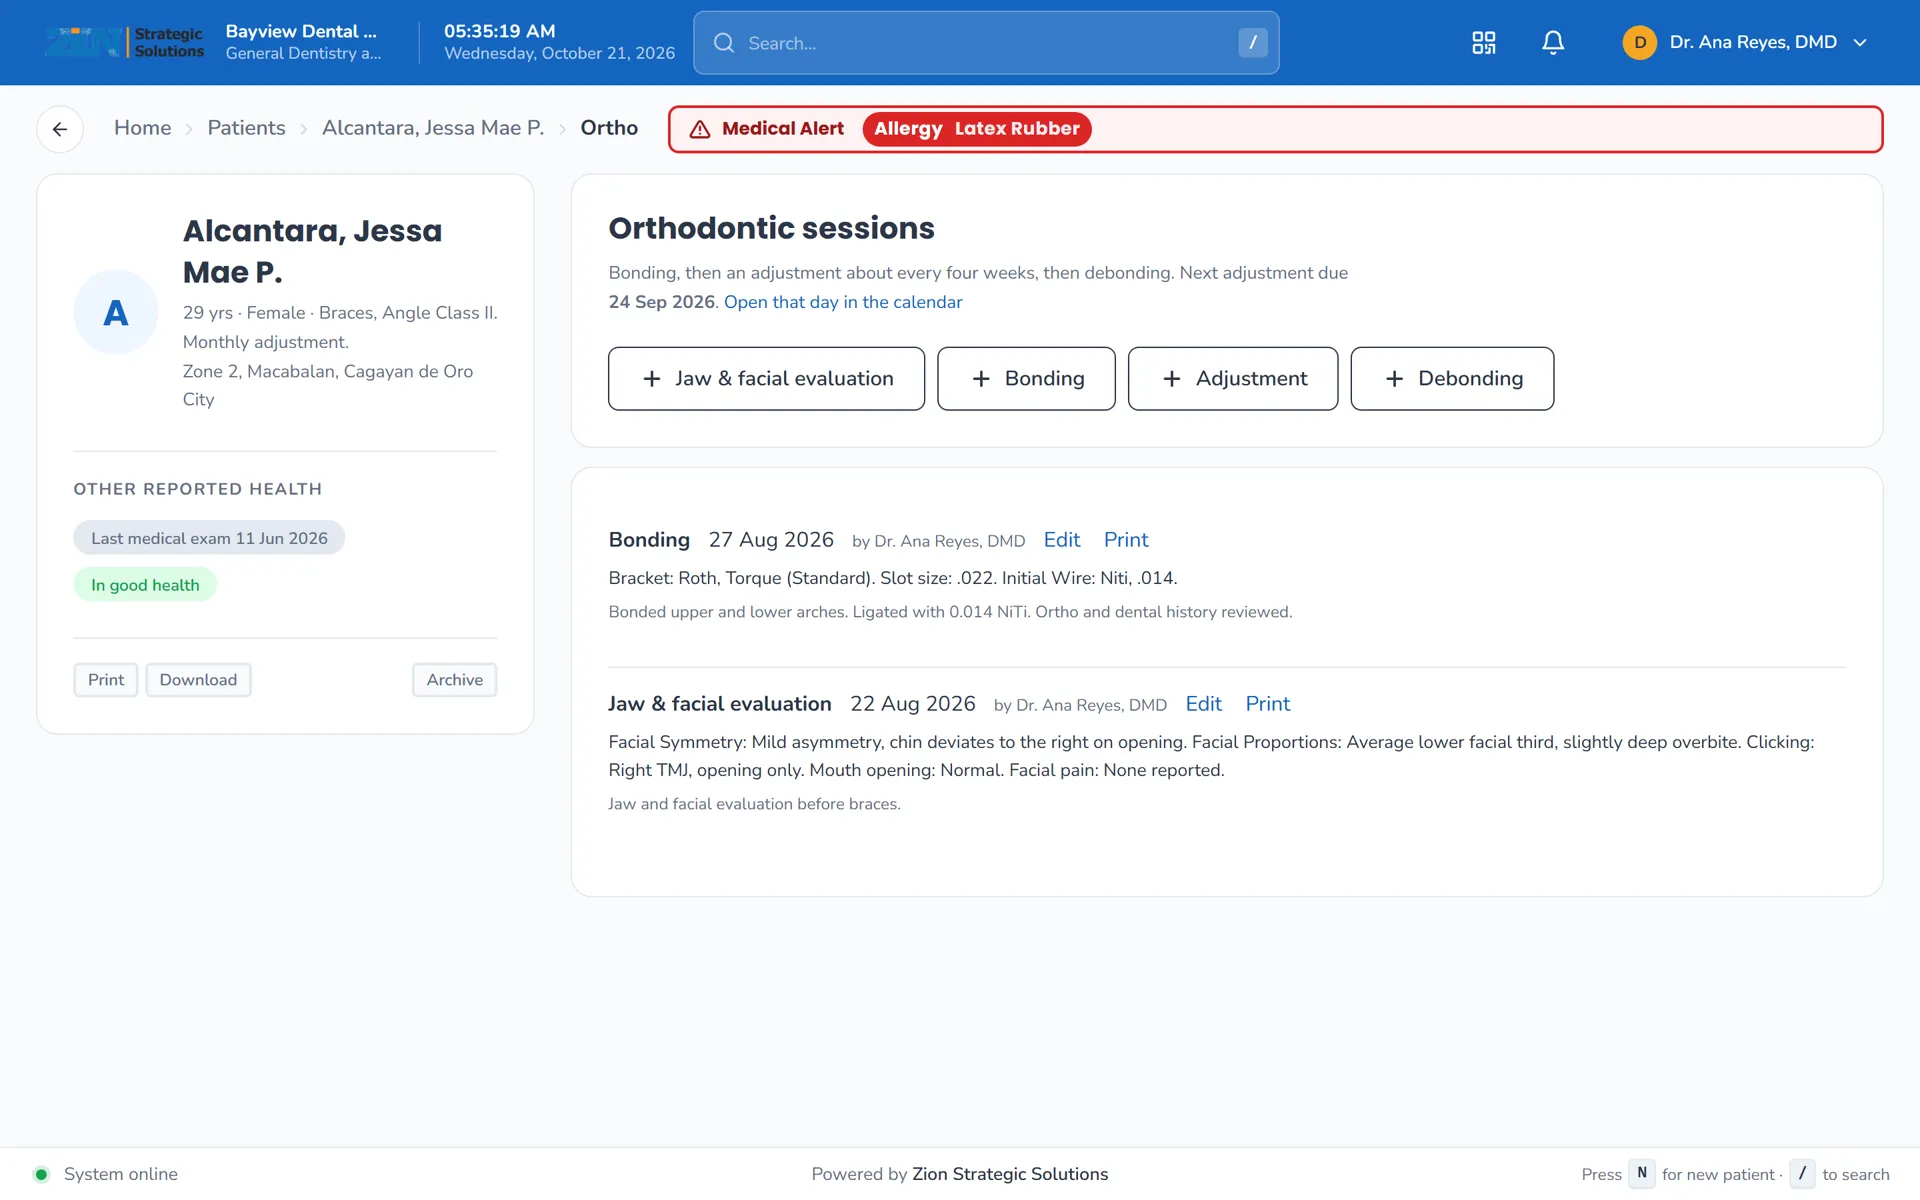This screenshot has height=1200, width=1920.
Task: Click the Medical Alert label
Action: (x=783, y=128)
